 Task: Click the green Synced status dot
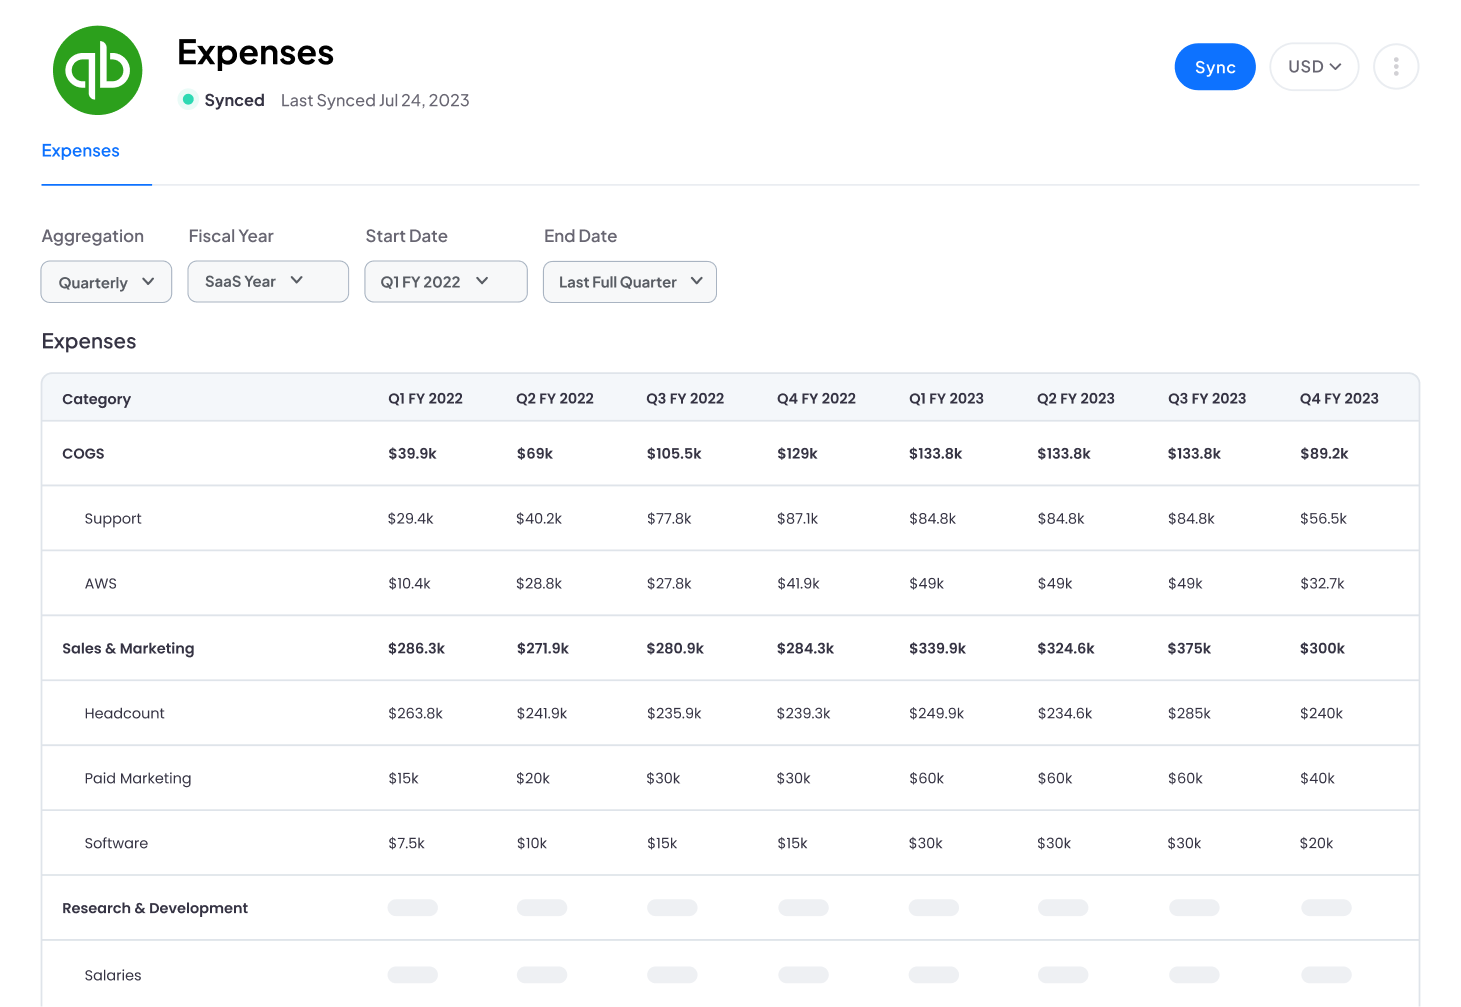[188, 99]
